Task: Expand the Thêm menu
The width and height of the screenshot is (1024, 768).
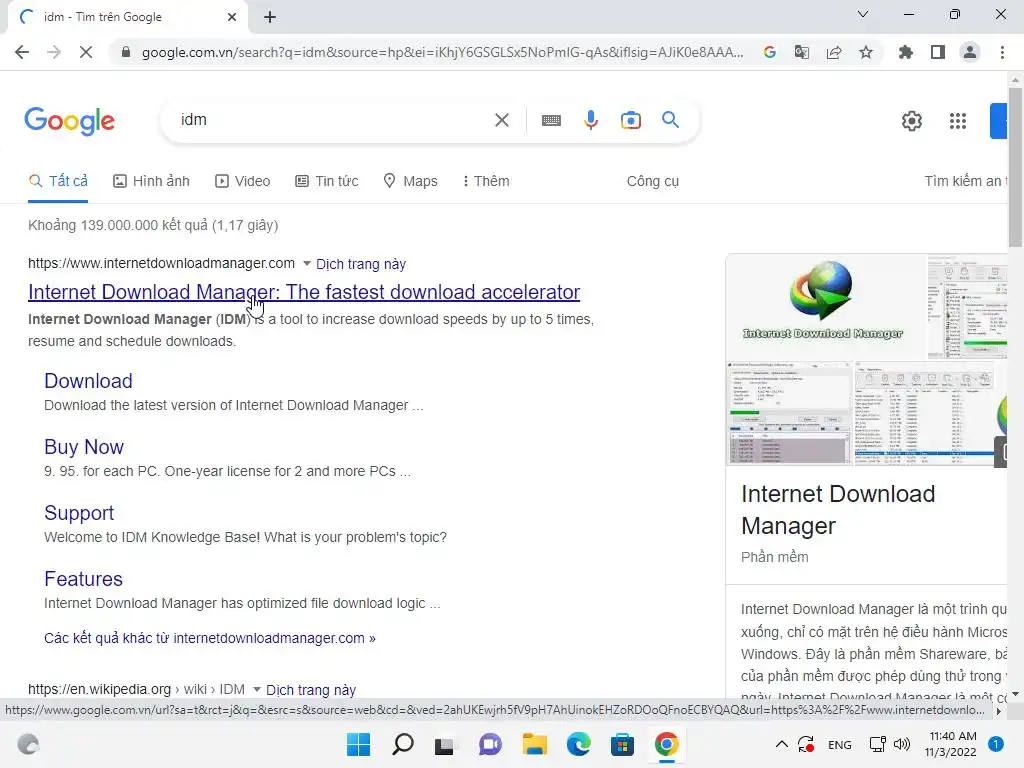Action: tap(486, 181)
